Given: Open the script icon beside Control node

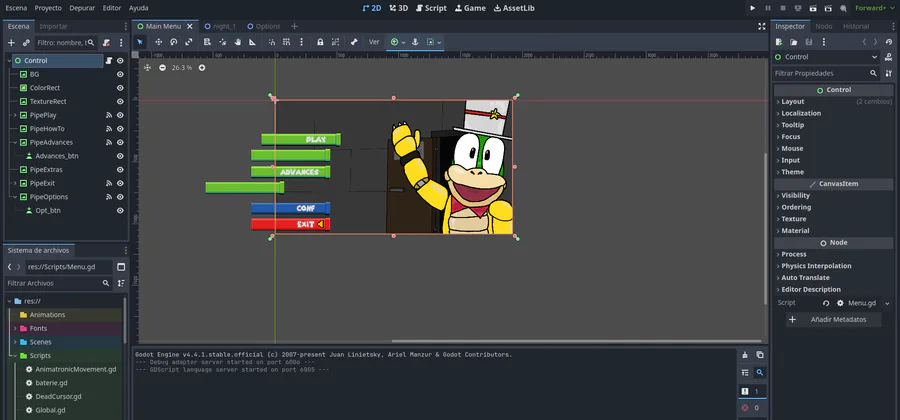Looking at the screenshot, I should pos(109,60).
